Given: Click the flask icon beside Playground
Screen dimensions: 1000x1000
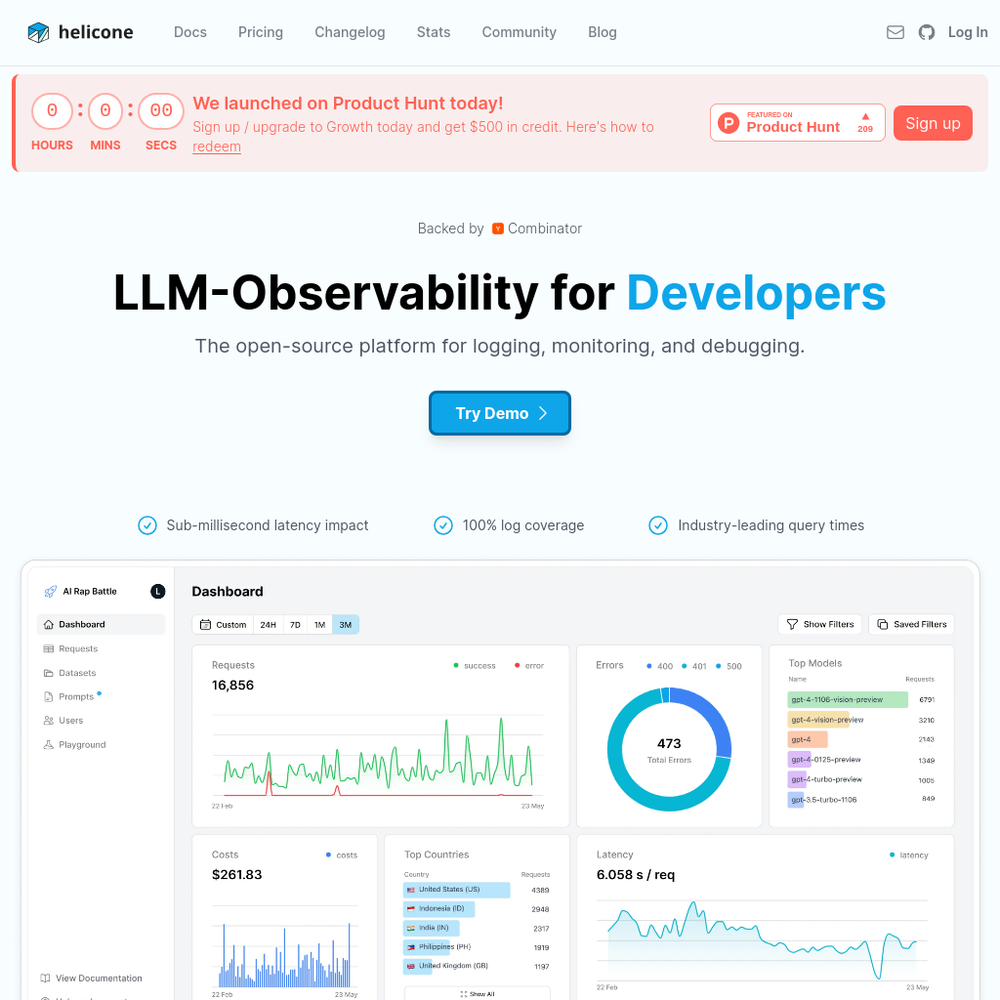Looking at the screenshot, I should pyautogui.click(x=48, y=744).
